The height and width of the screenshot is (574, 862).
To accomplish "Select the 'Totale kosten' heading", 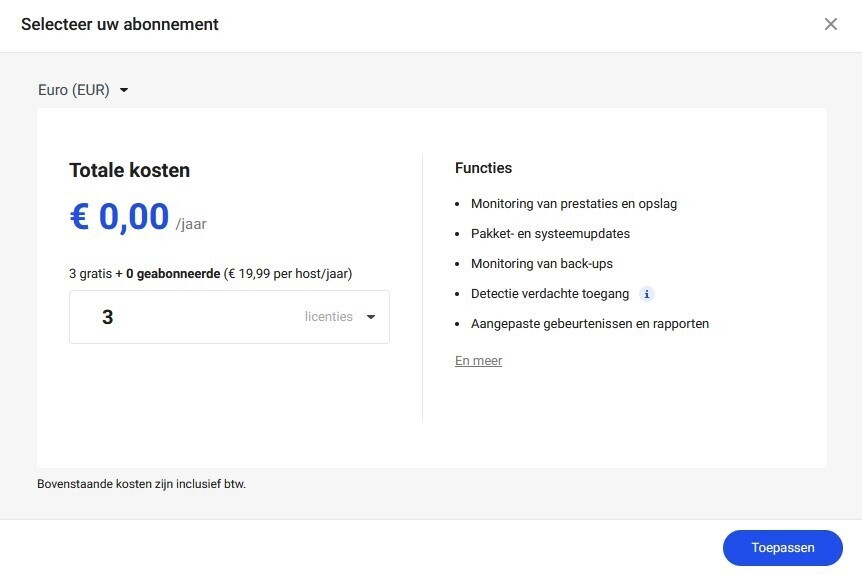I will tap(129, 170).
